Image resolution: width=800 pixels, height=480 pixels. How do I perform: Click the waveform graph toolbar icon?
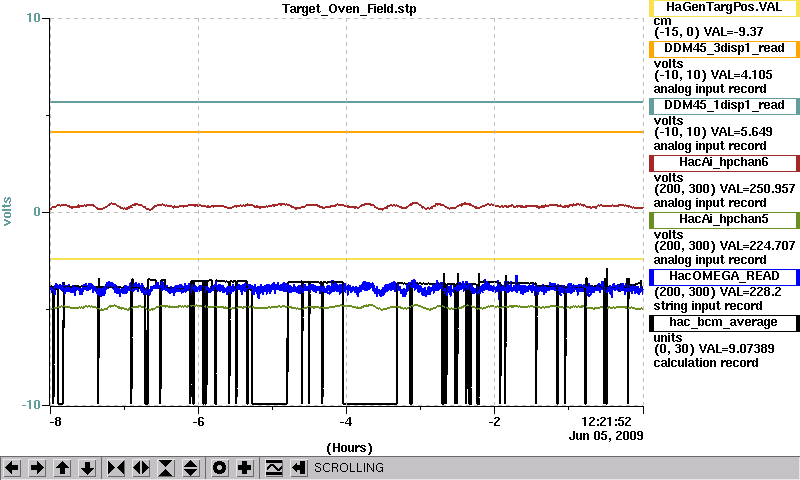(x=274, y=468)
